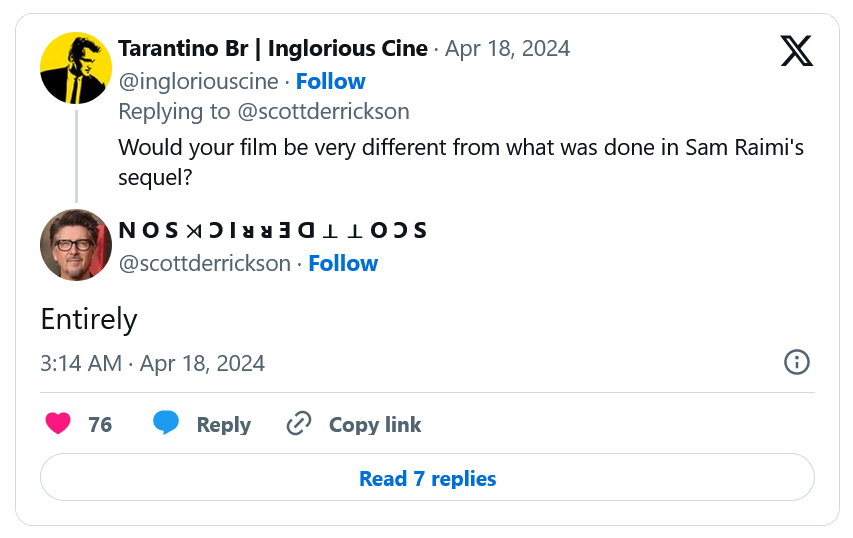Open the @scottderrickson handle below name
The width and height of the screenshot is (853, 538).
[x=205, y=263]
